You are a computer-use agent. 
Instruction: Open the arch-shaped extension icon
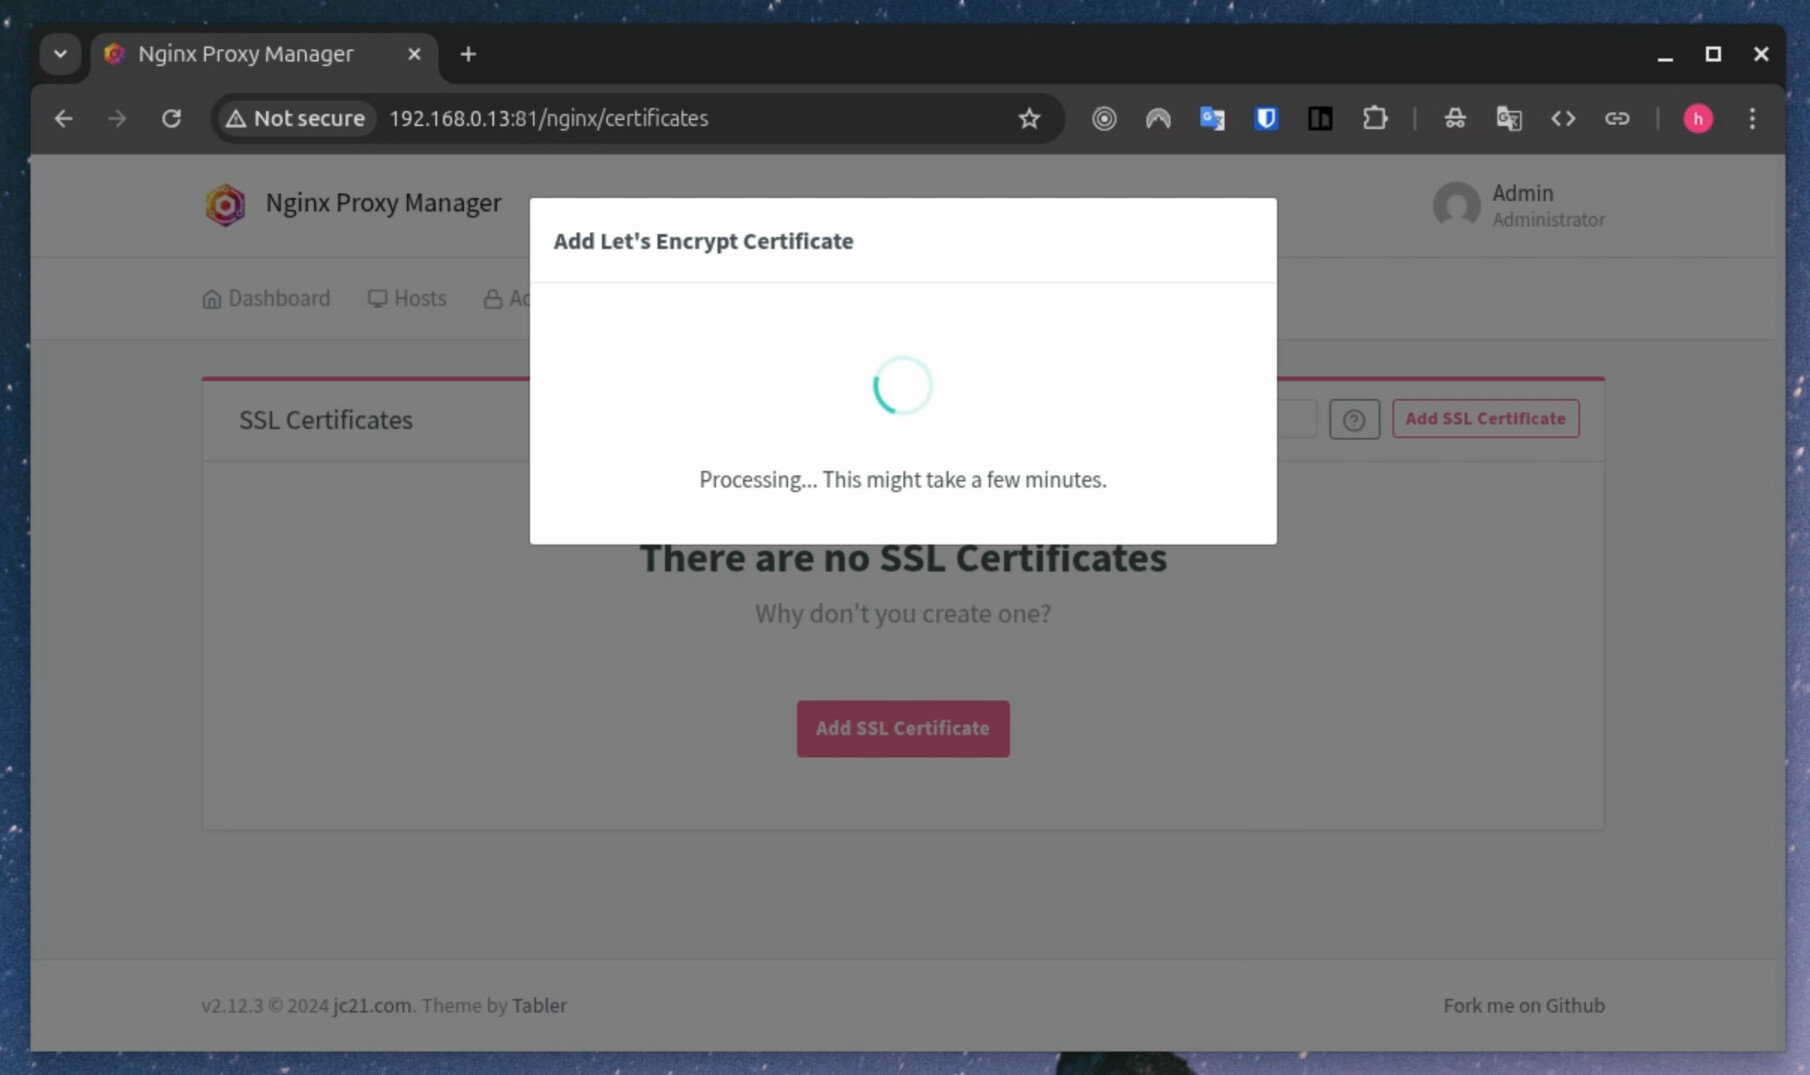pos(1158,118)
